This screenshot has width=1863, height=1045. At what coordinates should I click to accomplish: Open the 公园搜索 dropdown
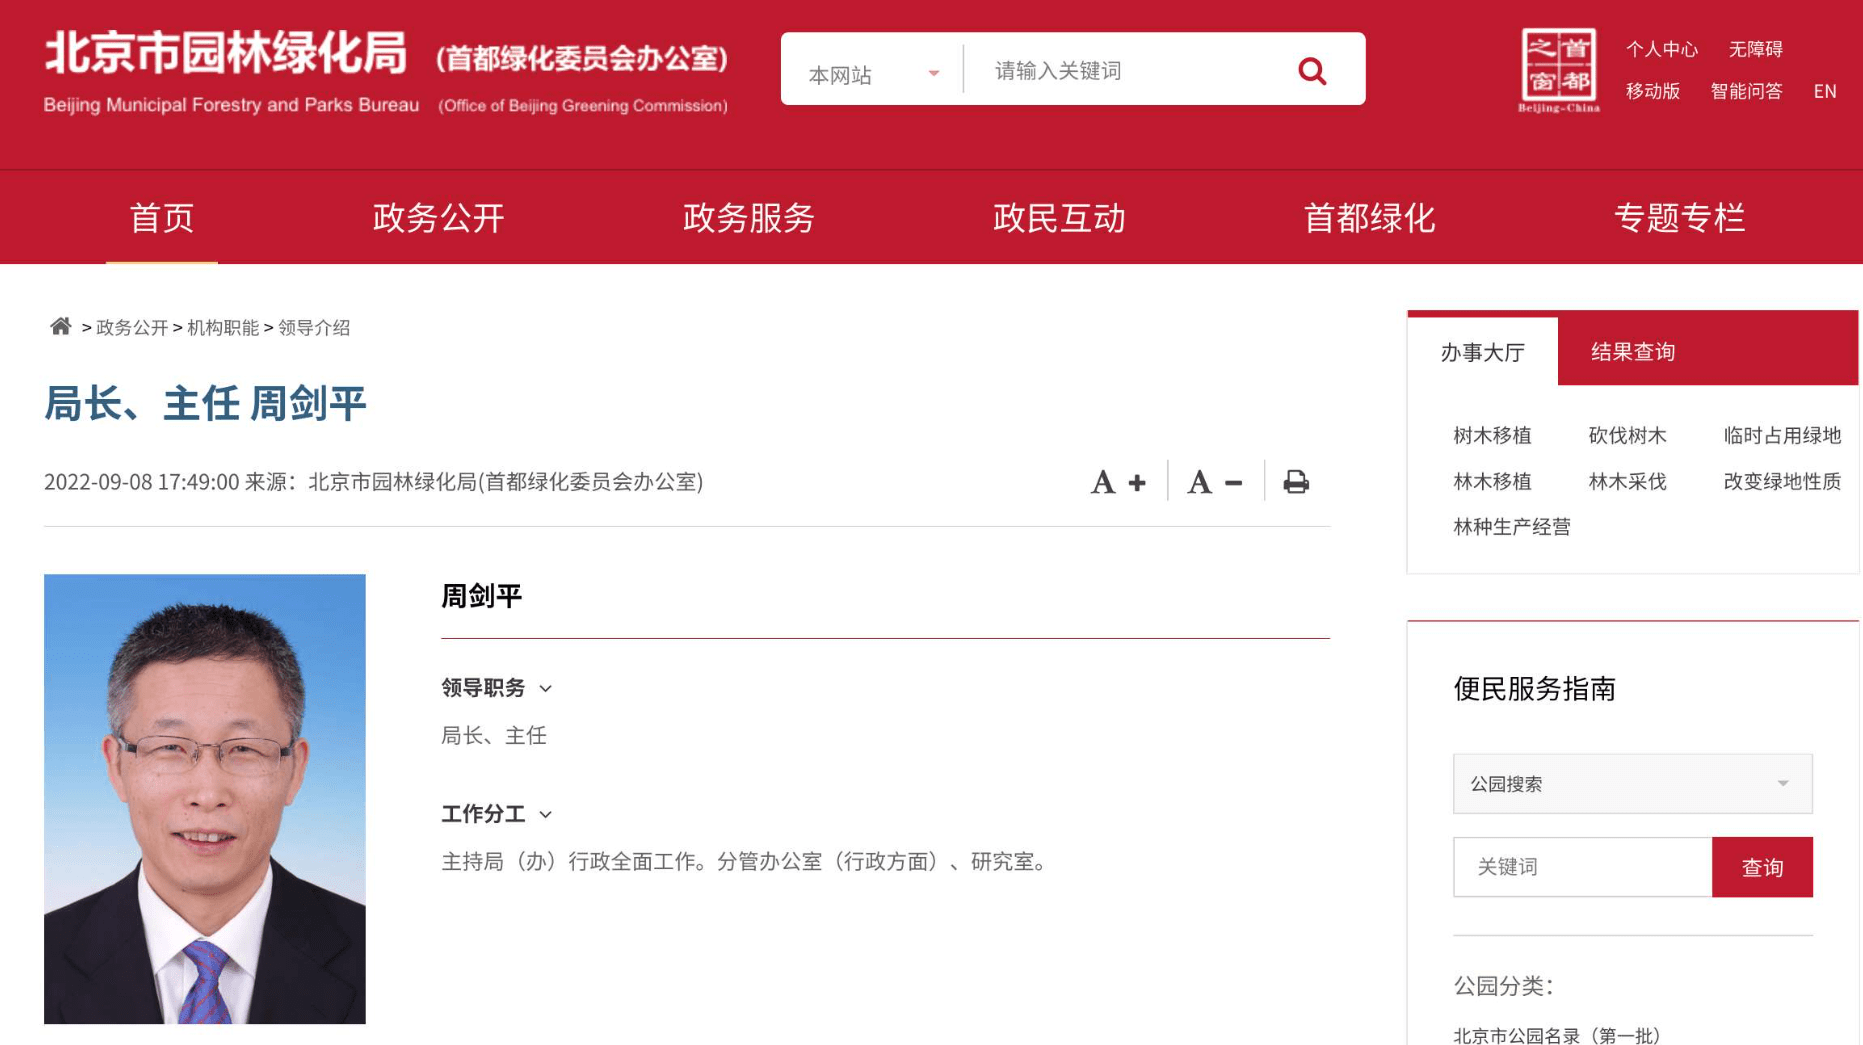click(1632, 783)
